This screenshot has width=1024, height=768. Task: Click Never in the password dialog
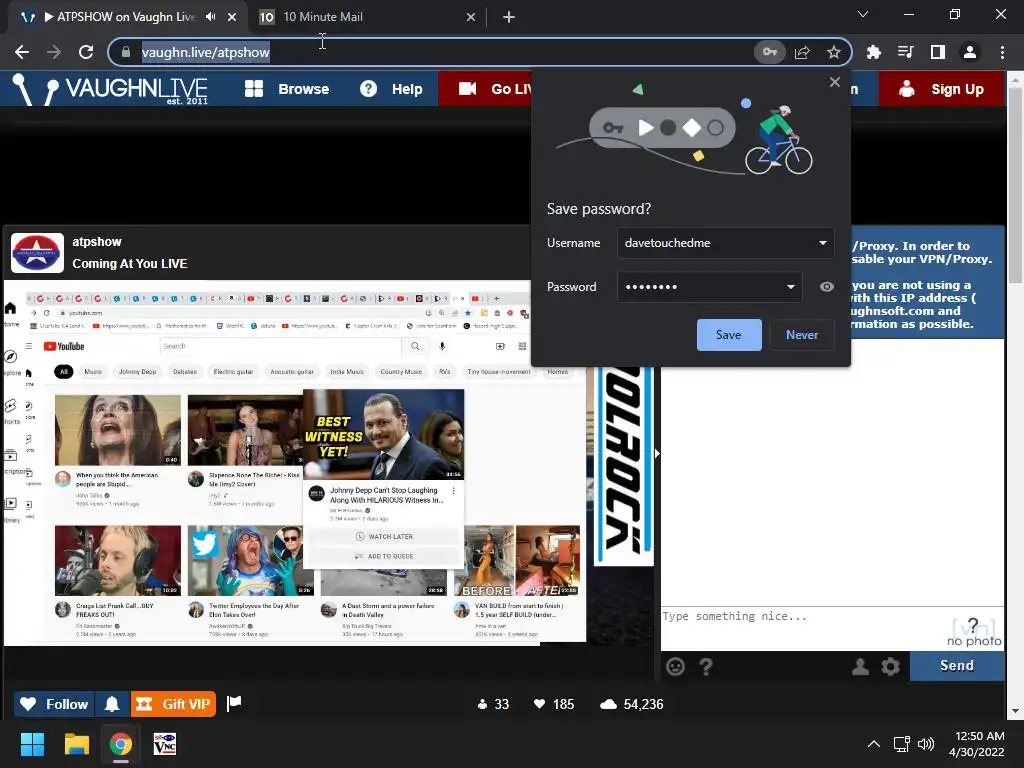coord(802,335)
